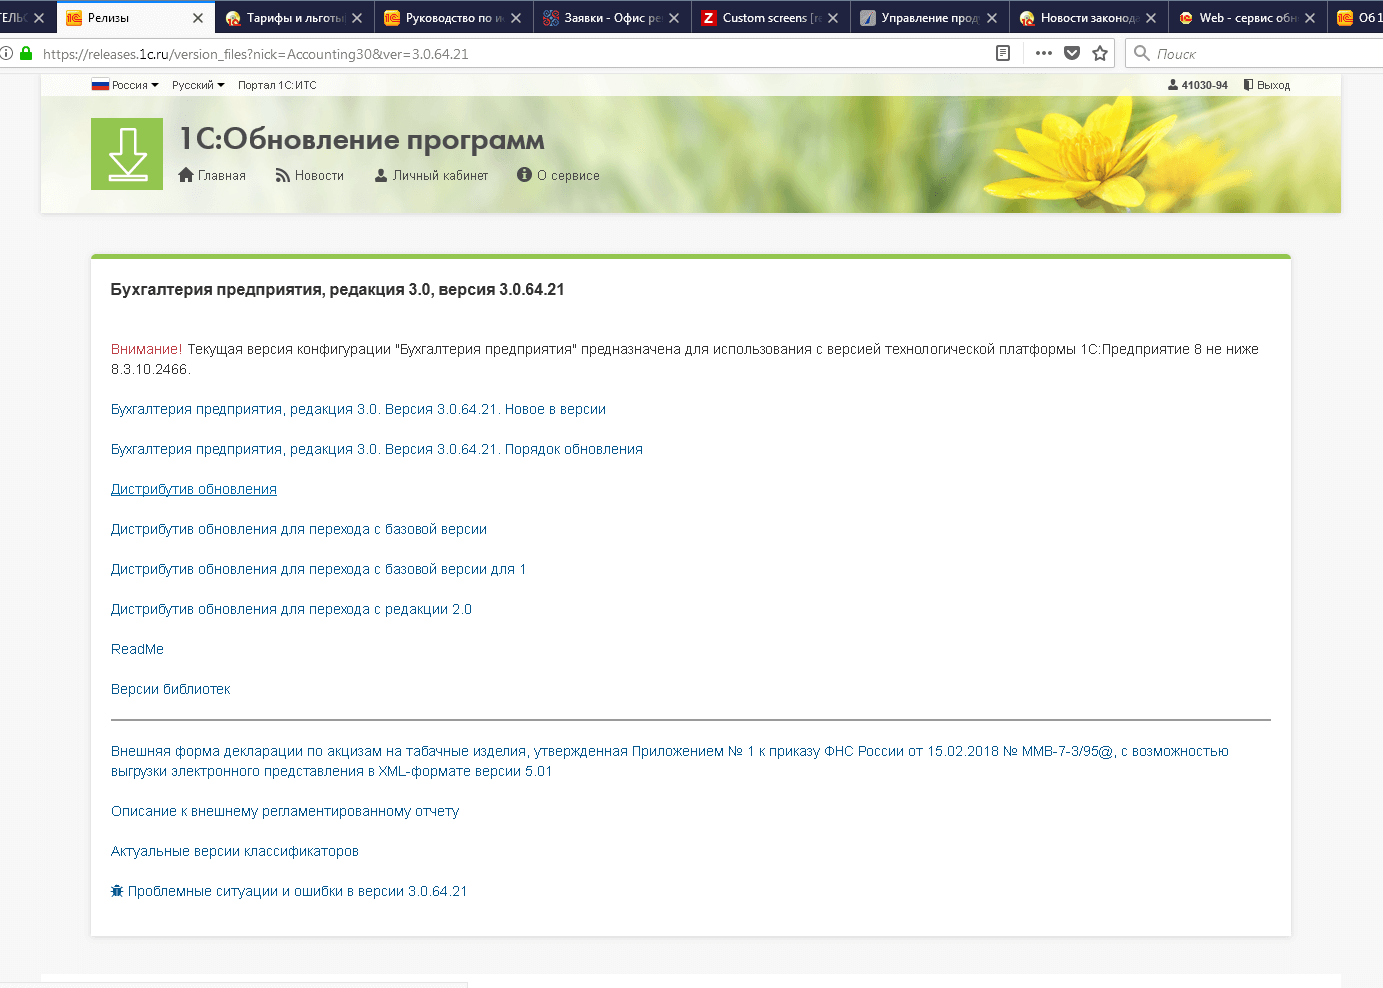Open the Русский language dropdown
The height and width of the screenshot is (988, 1383).
tap(198, 85)
